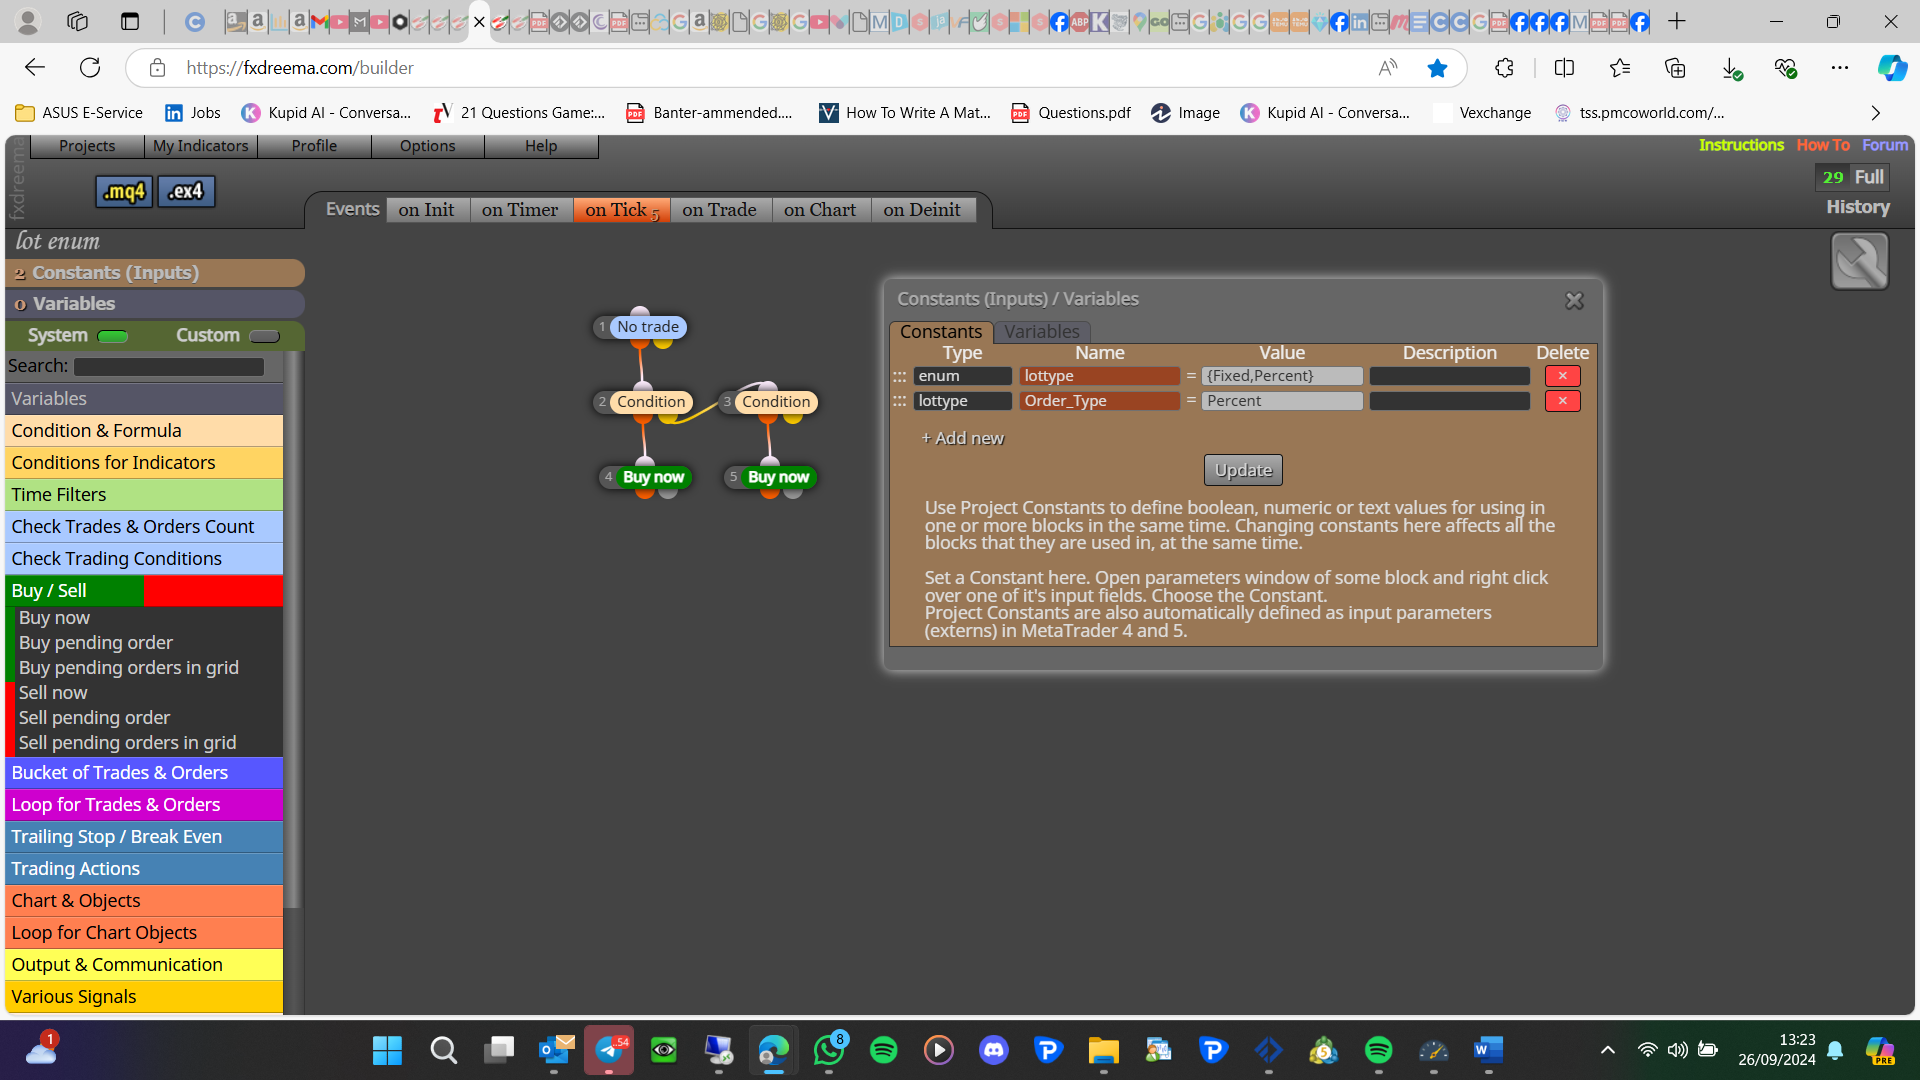Open browser extensions icon
This screenshot has width=1920, height=1080.
coord(1504,68)
